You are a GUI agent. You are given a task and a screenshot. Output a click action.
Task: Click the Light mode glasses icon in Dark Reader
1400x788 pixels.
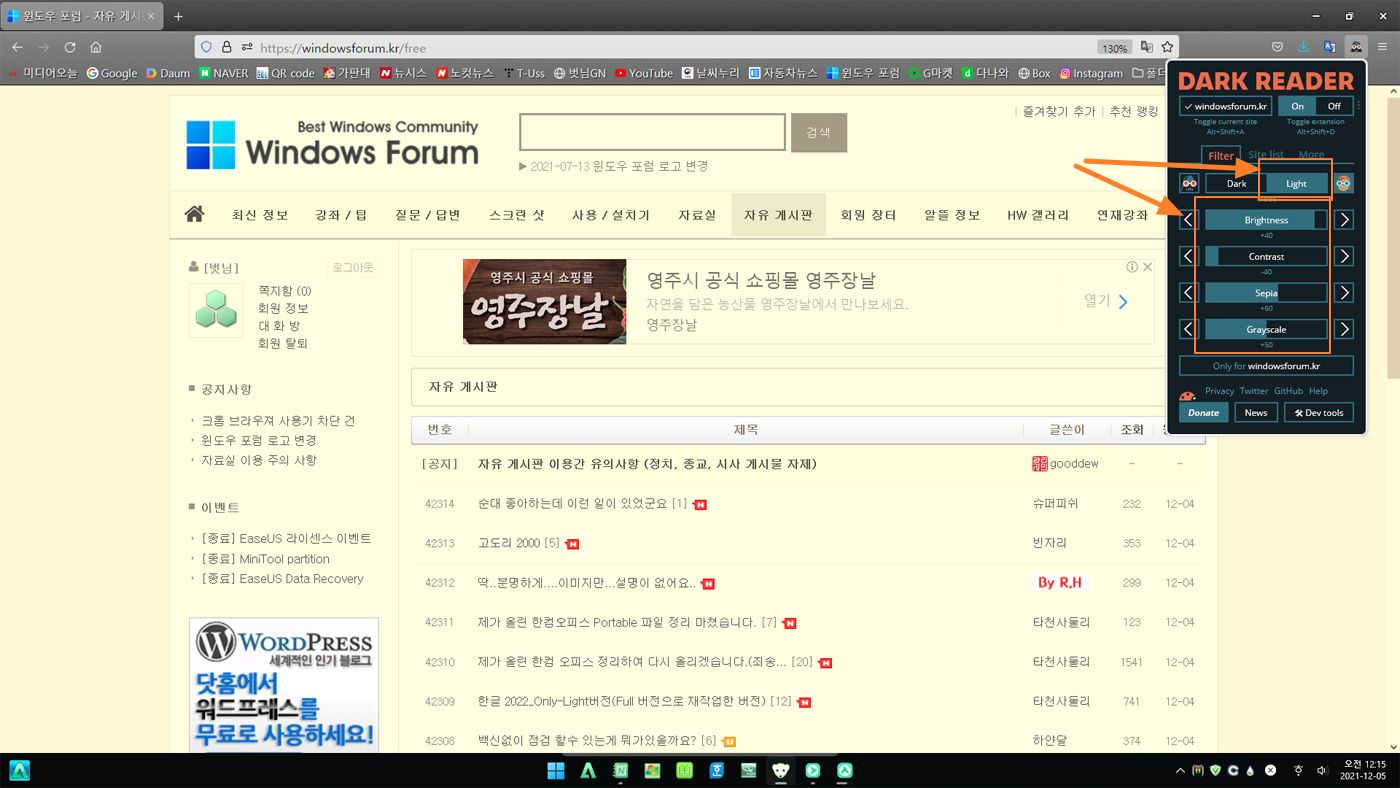pos(1343,183)
